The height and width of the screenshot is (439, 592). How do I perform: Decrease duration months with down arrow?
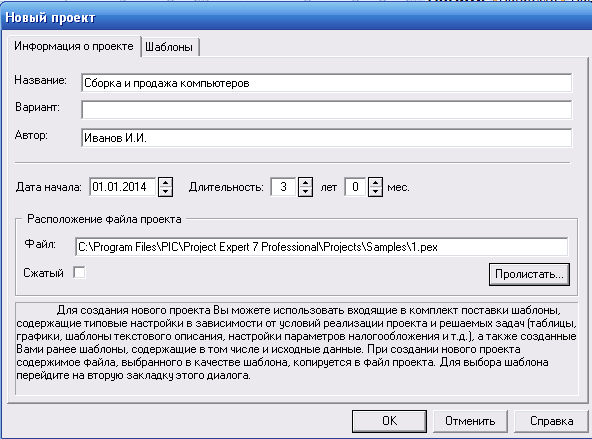point(375,192)
